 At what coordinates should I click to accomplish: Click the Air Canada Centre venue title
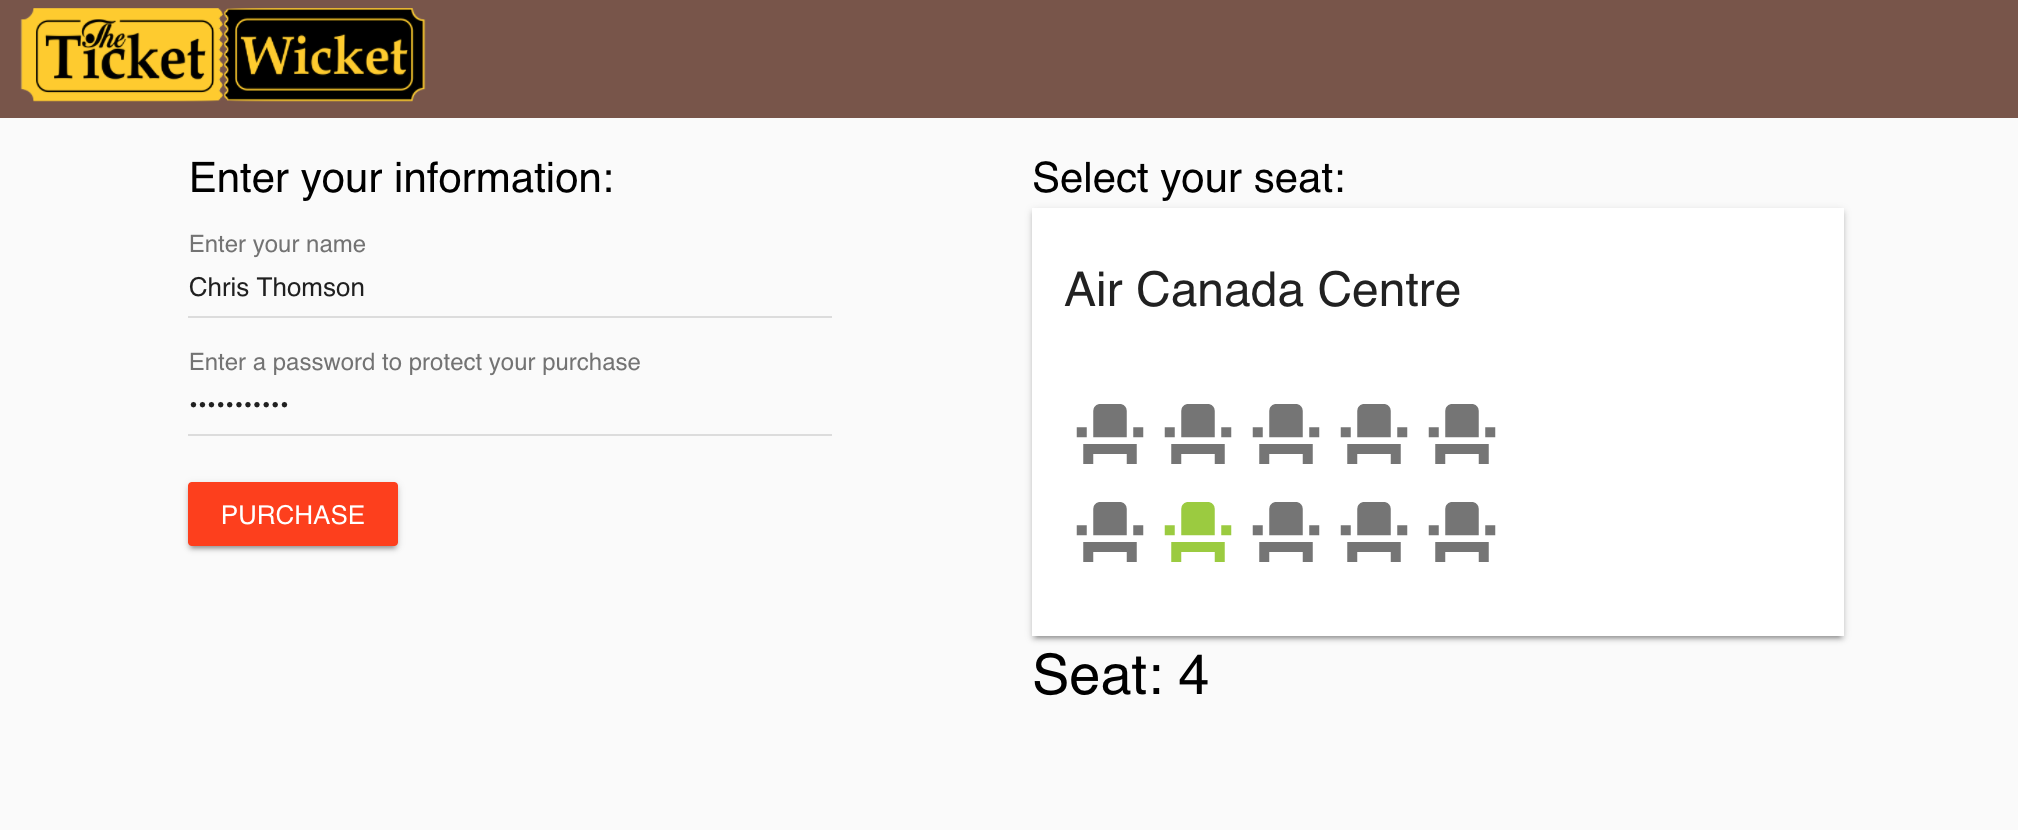click(1262, 290)
